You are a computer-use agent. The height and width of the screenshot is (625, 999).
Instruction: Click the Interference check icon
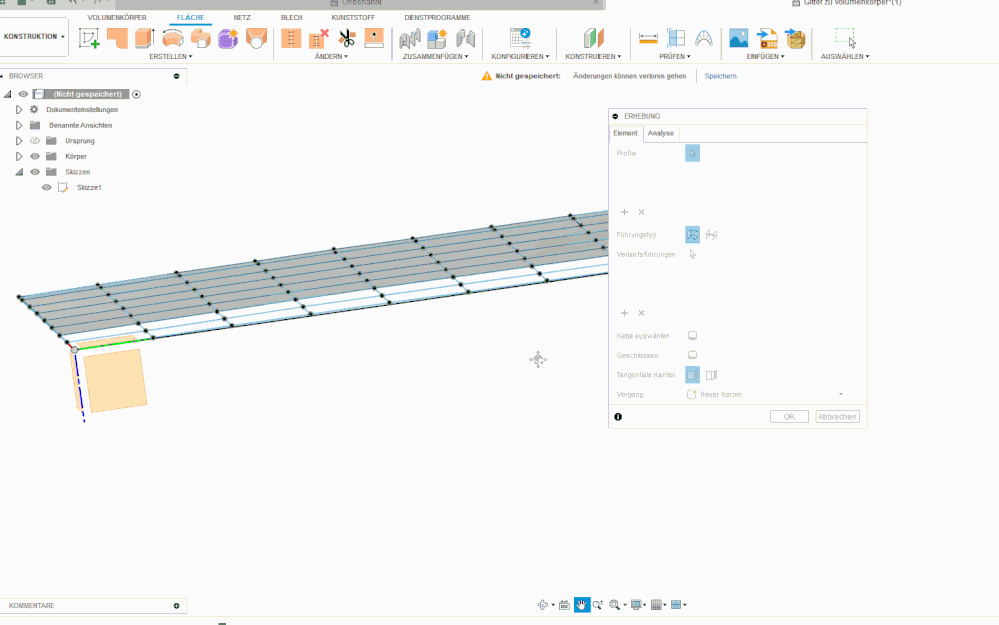point(676,38)
